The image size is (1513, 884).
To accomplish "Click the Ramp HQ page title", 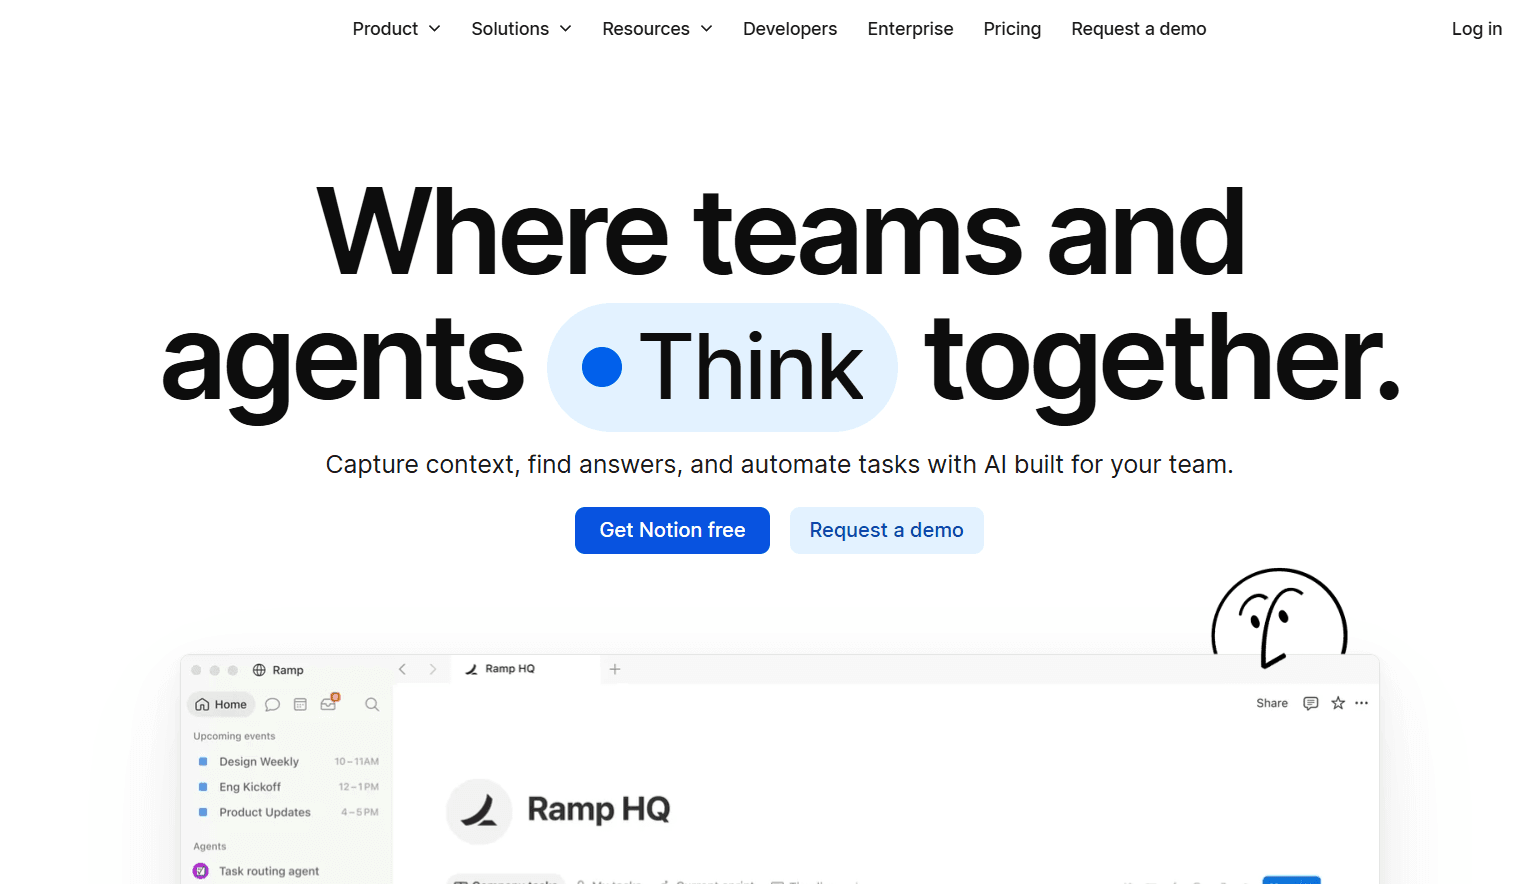I will pyautogui.click(x=599, y=809).
